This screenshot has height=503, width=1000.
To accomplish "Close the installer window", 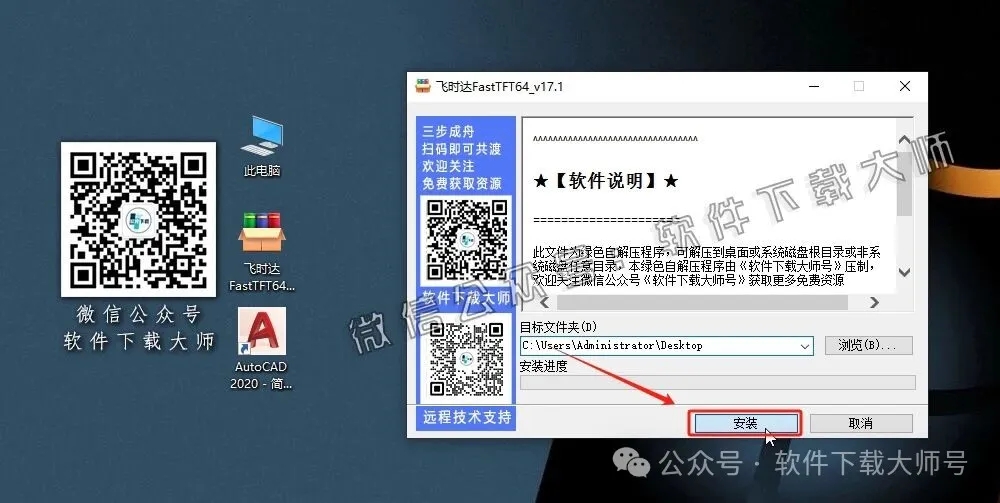I will [x=904, y=86].
